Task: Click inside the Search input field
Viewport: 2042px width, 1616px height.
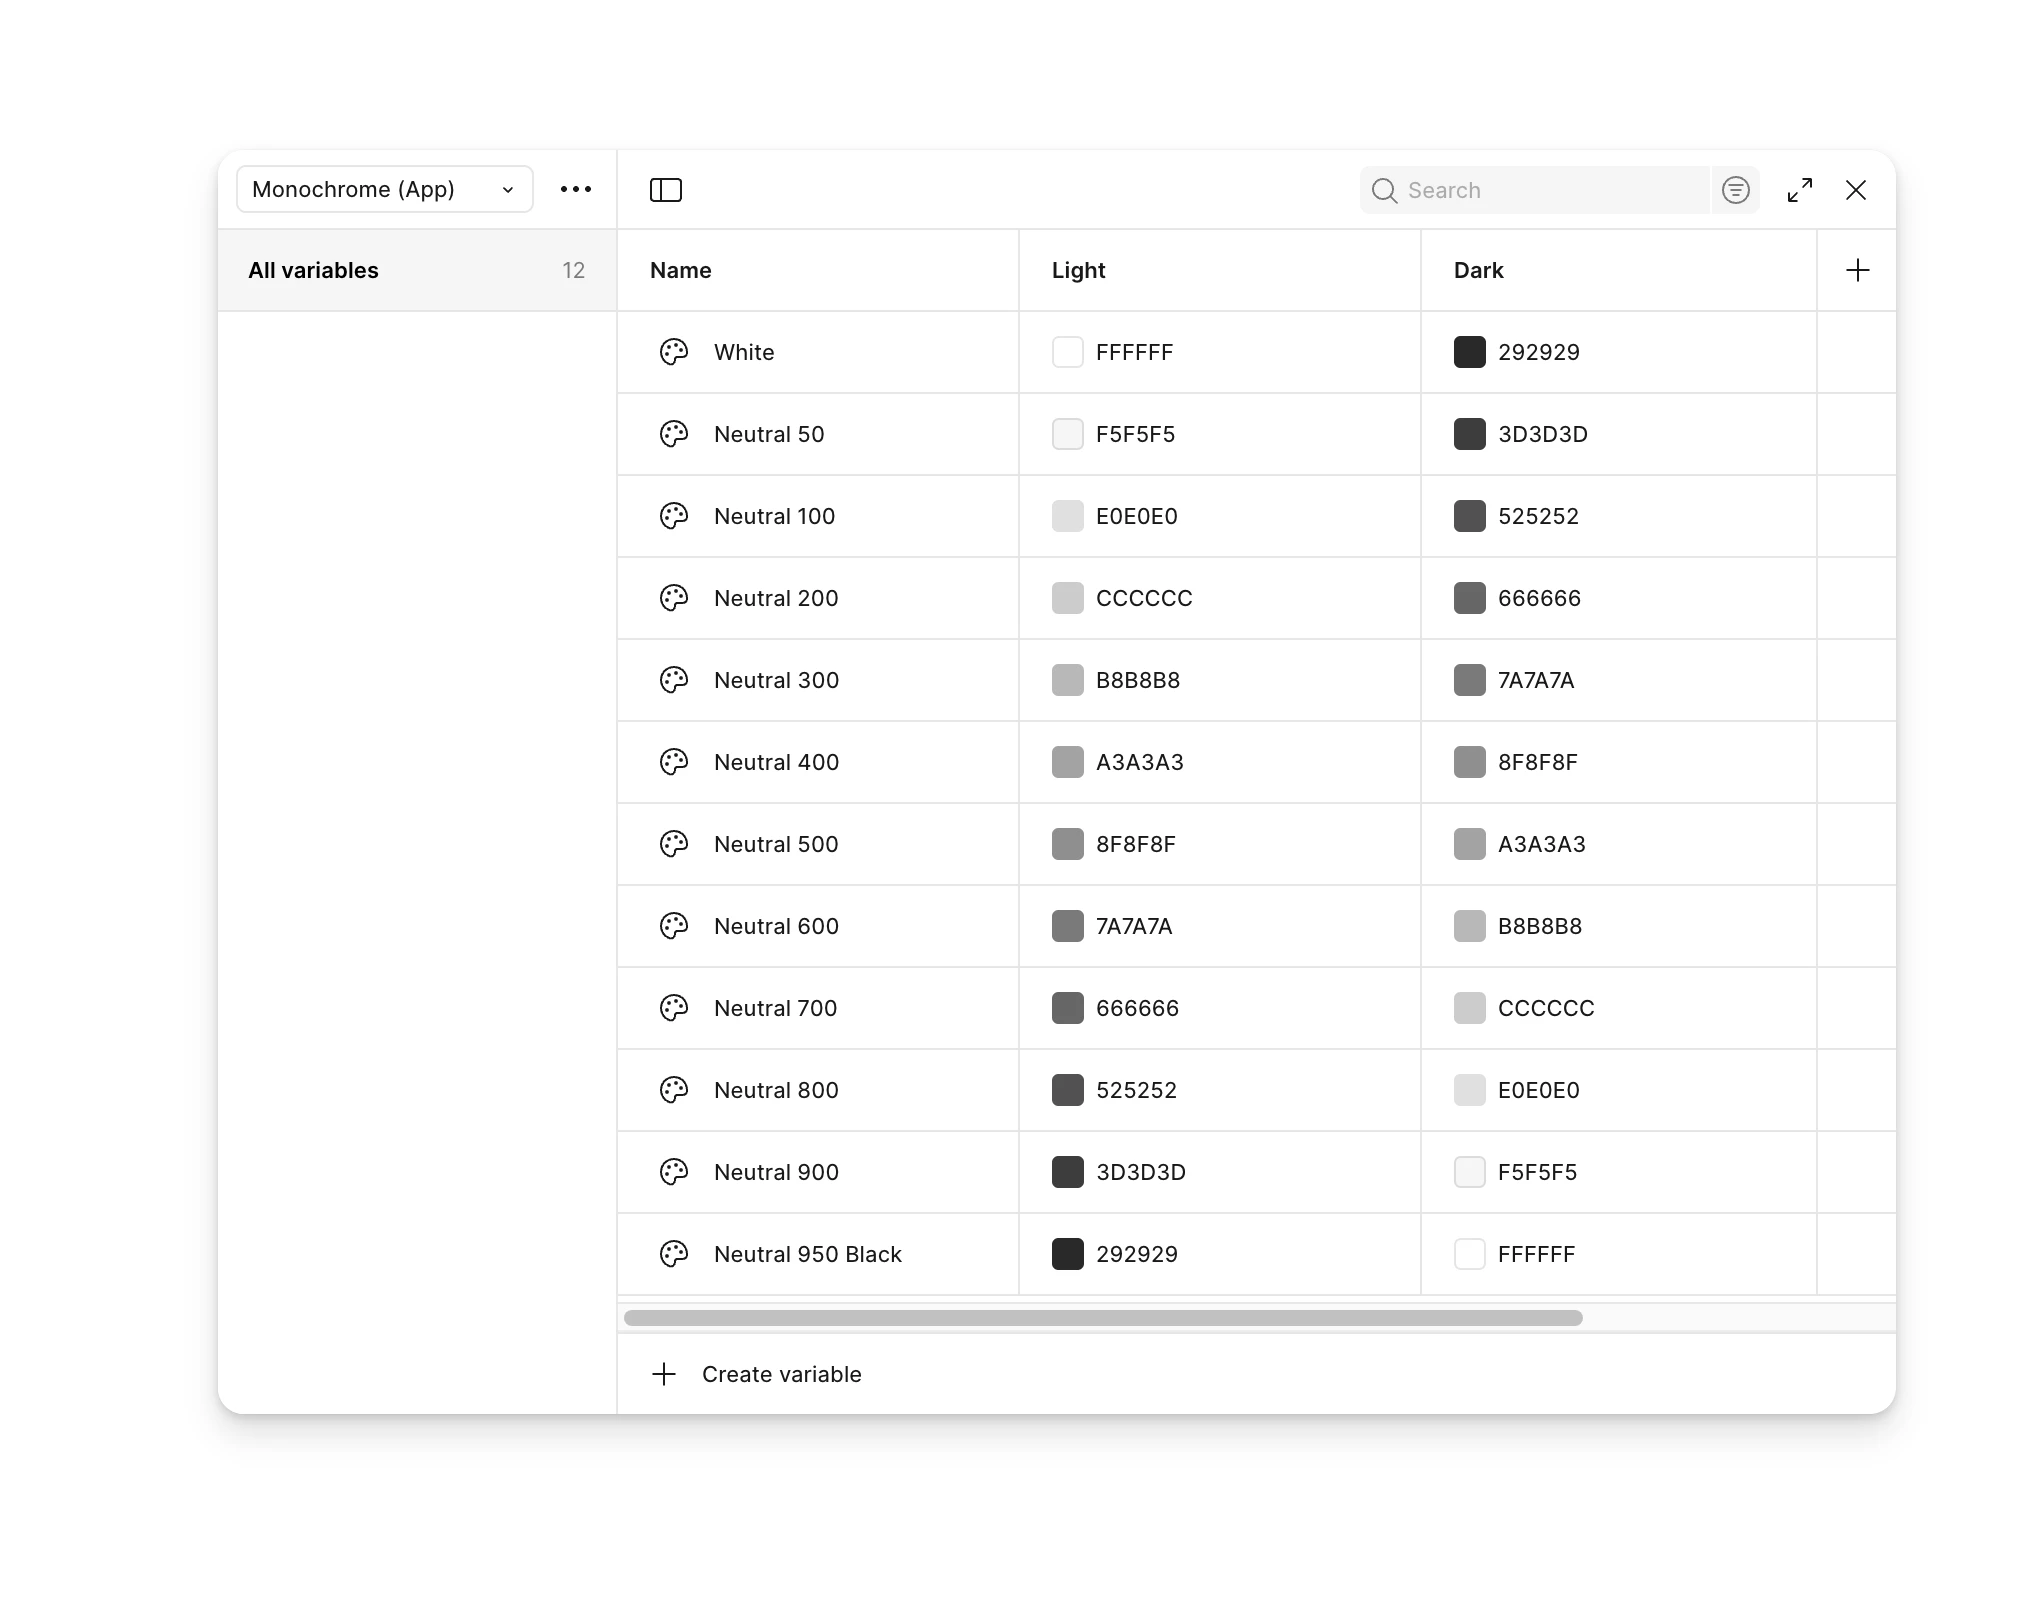Action: (1530, 190)
